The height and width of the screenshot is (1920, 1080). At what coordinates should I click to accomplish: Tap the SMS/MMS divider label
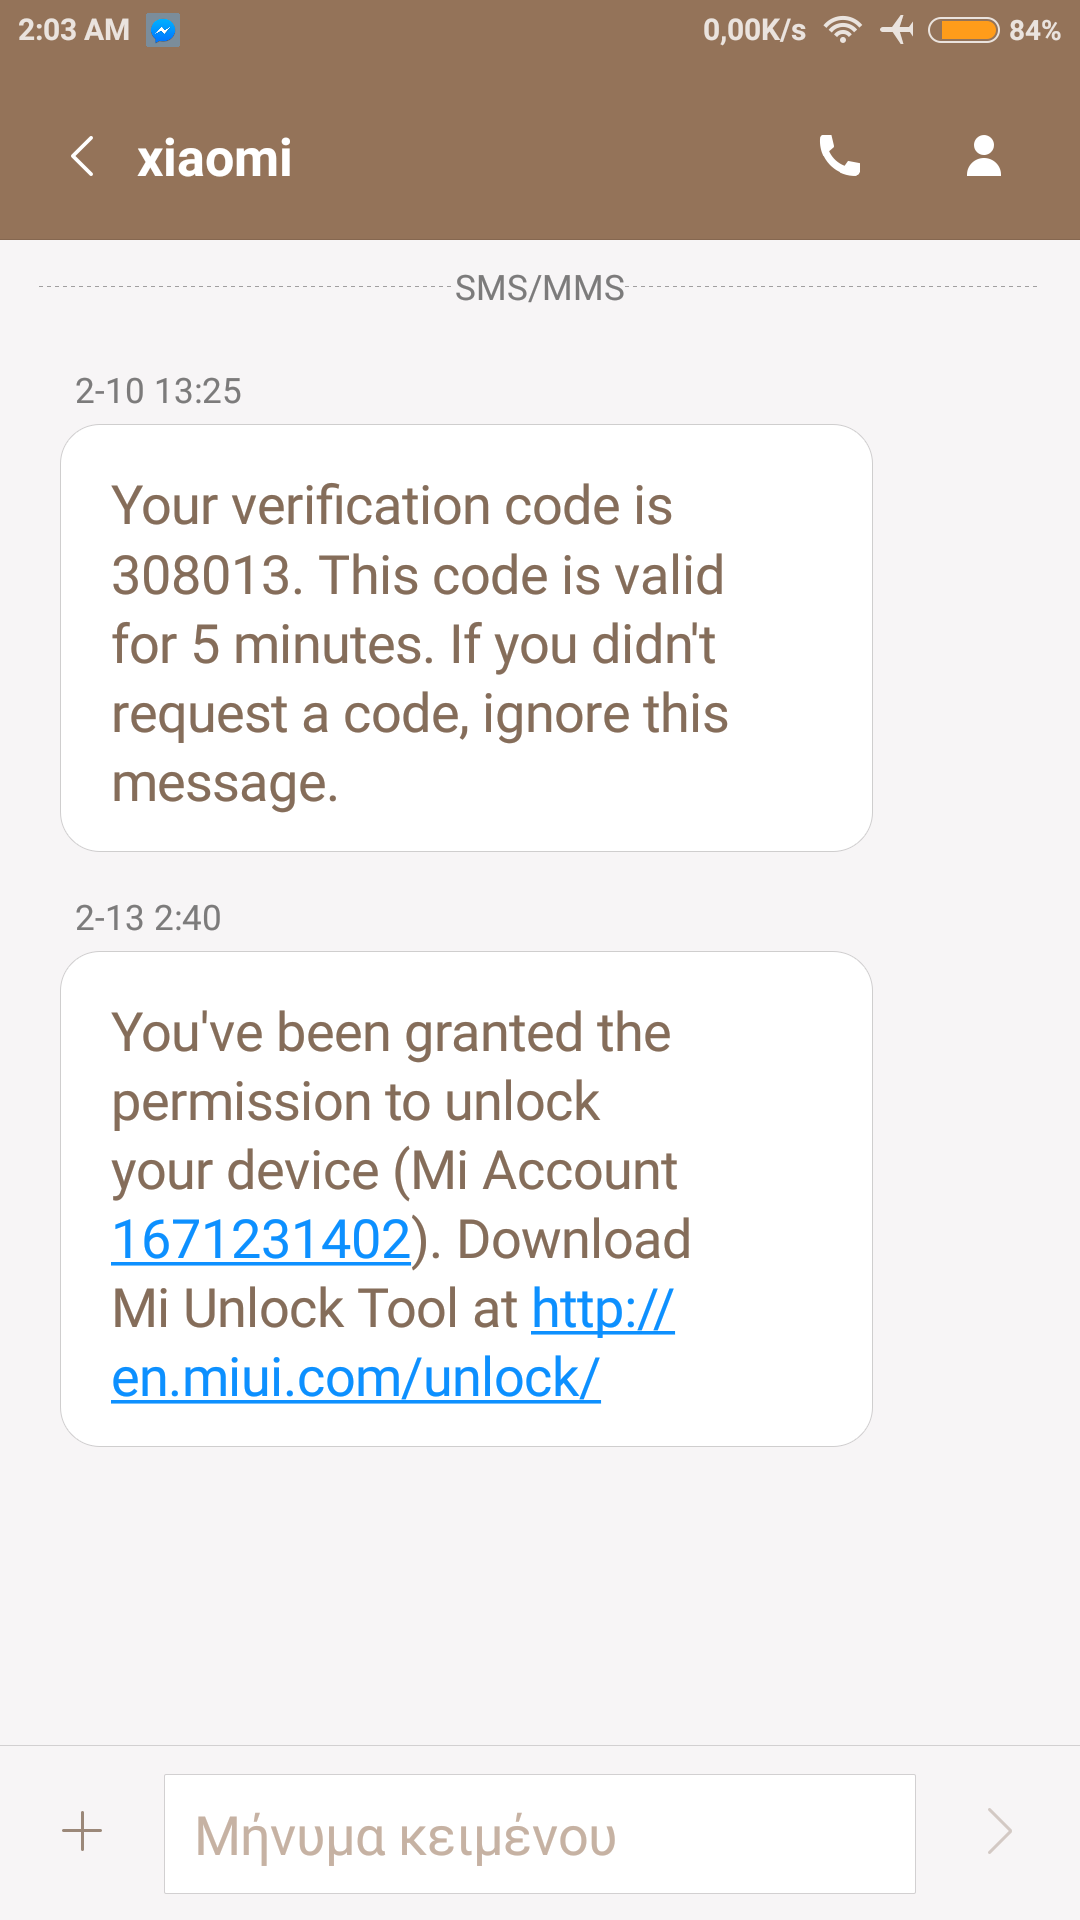[x=539, y=288]
